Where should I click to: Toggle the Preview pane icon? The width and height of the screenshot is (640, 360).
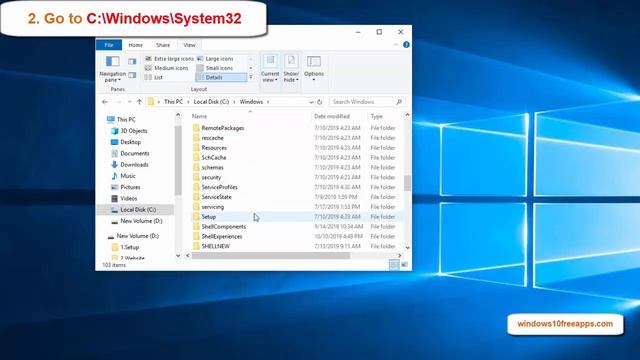click(132, 62)
